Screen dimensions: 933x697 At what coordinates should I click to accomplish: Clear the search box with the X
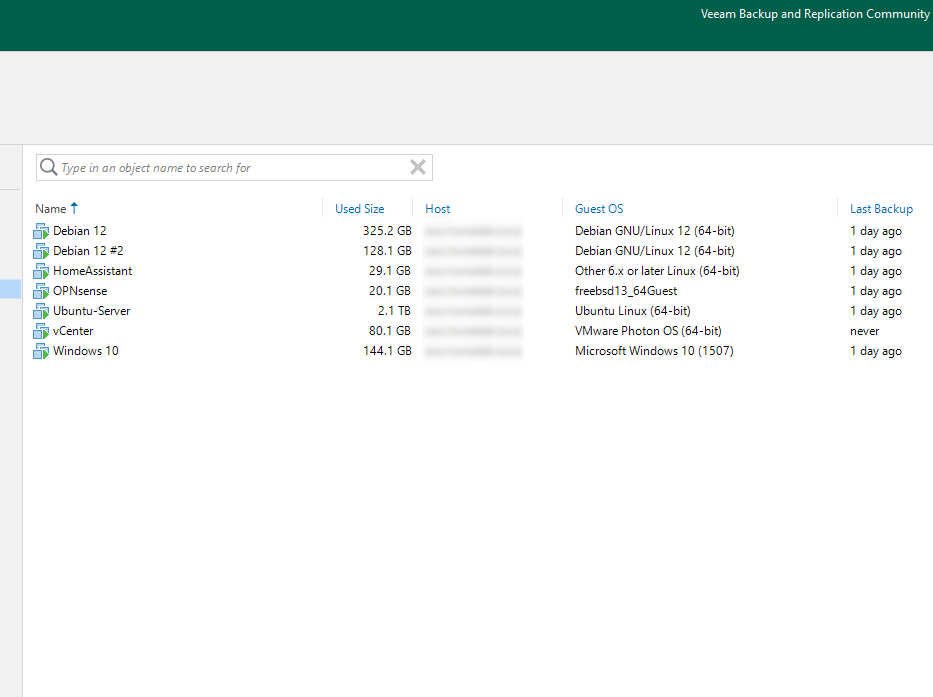[418, 167]
